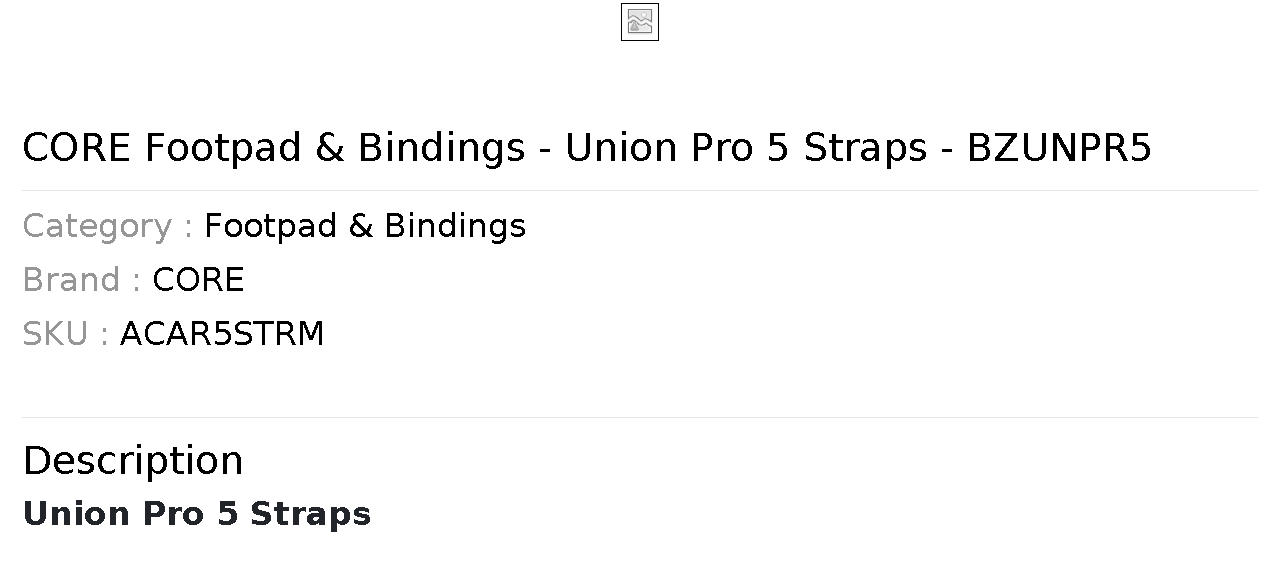
Task: Click Union Pro 5 Straps within the title
Action: tap(746, 148)
